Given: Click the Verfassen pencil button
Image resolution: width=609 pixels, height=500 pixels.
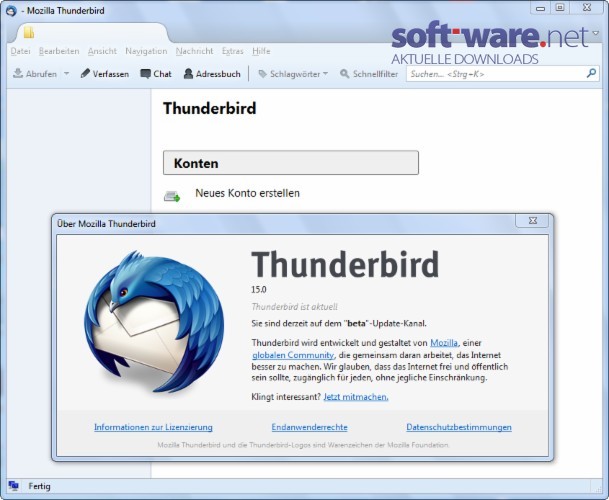Looking at the screenshot, I should pyautogui.click(x=104, y=74).
